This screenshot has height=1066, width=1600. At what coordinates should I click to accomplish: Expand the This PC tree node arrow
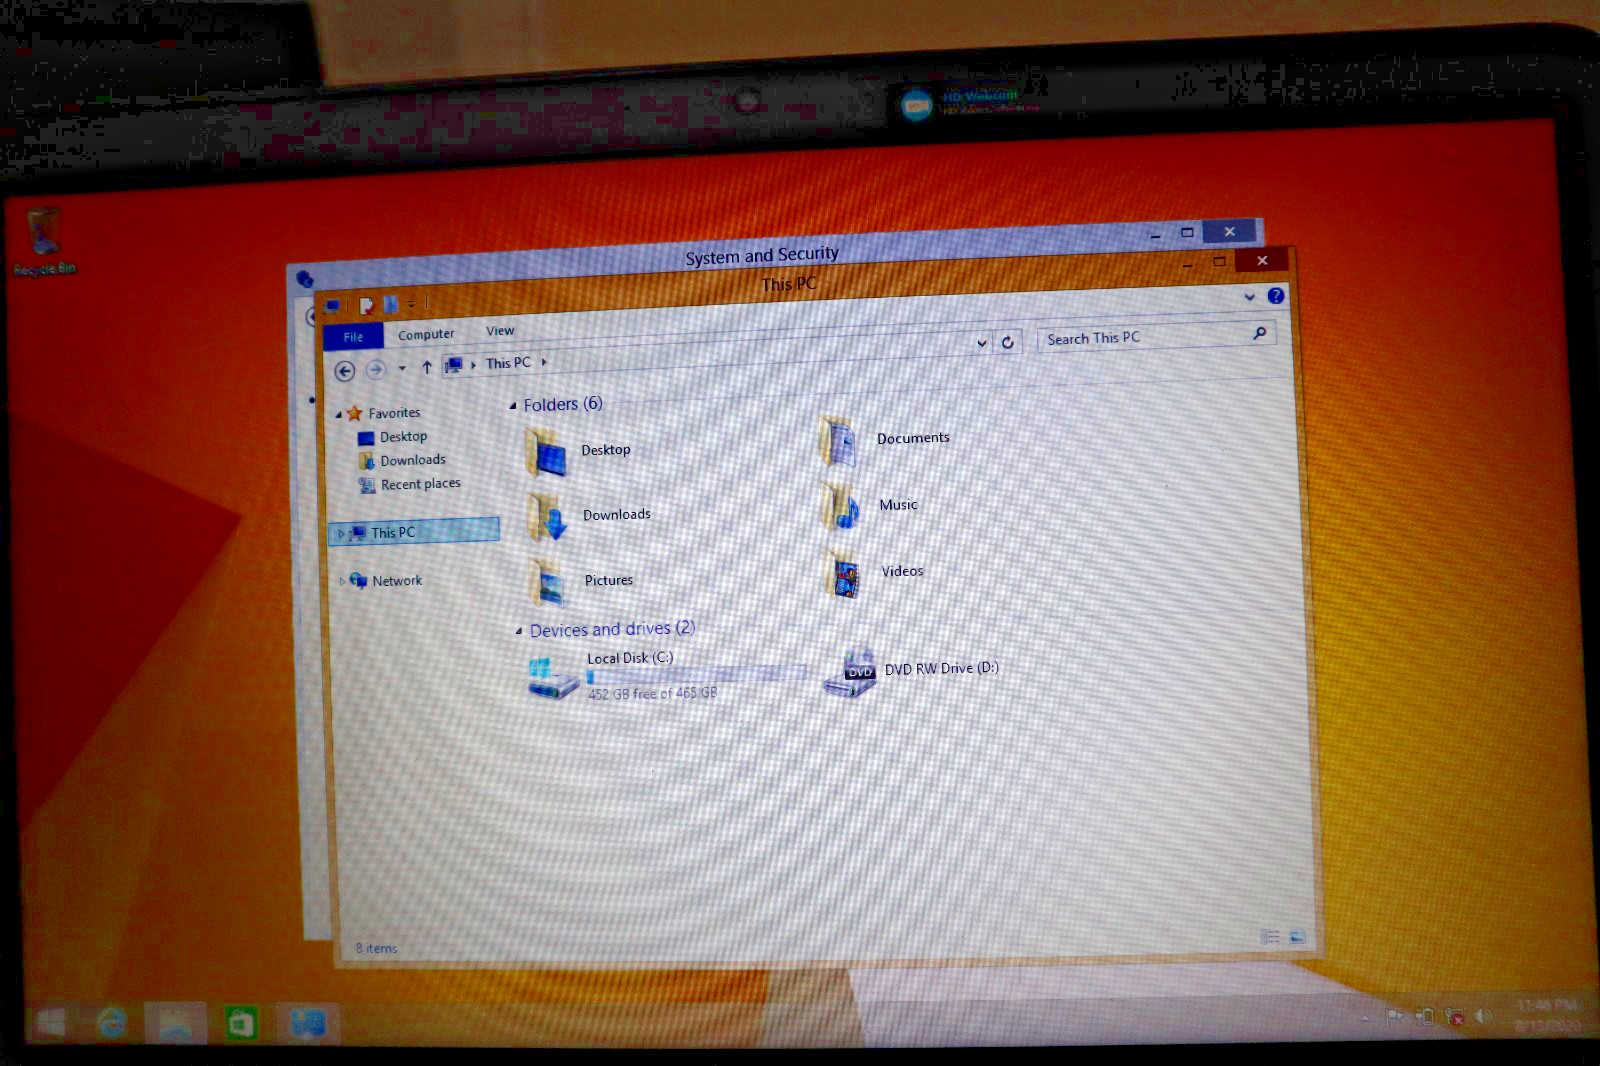point(341,534)
